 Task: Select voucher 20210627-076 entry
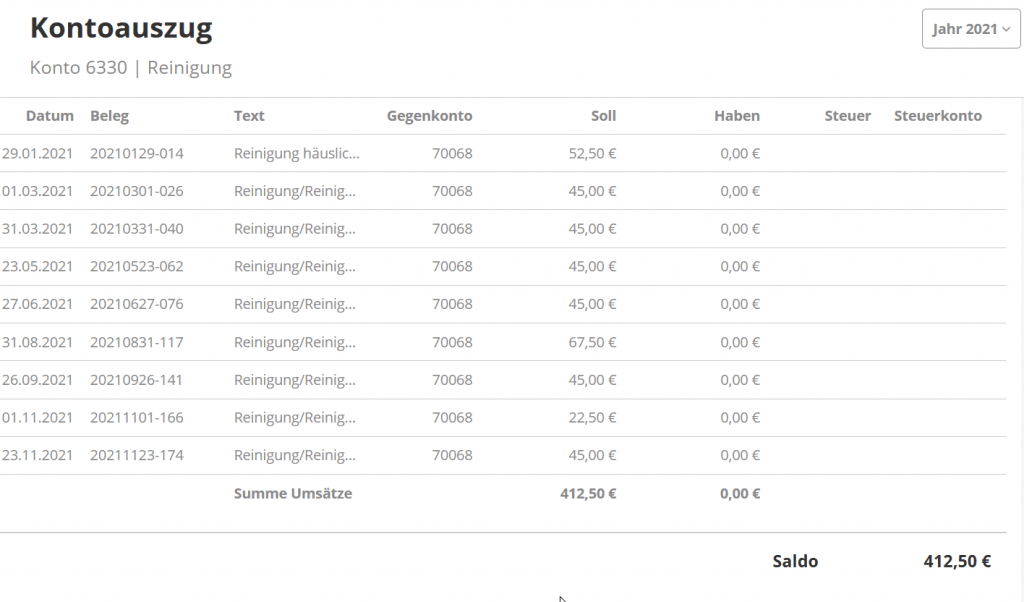[136, 304]
